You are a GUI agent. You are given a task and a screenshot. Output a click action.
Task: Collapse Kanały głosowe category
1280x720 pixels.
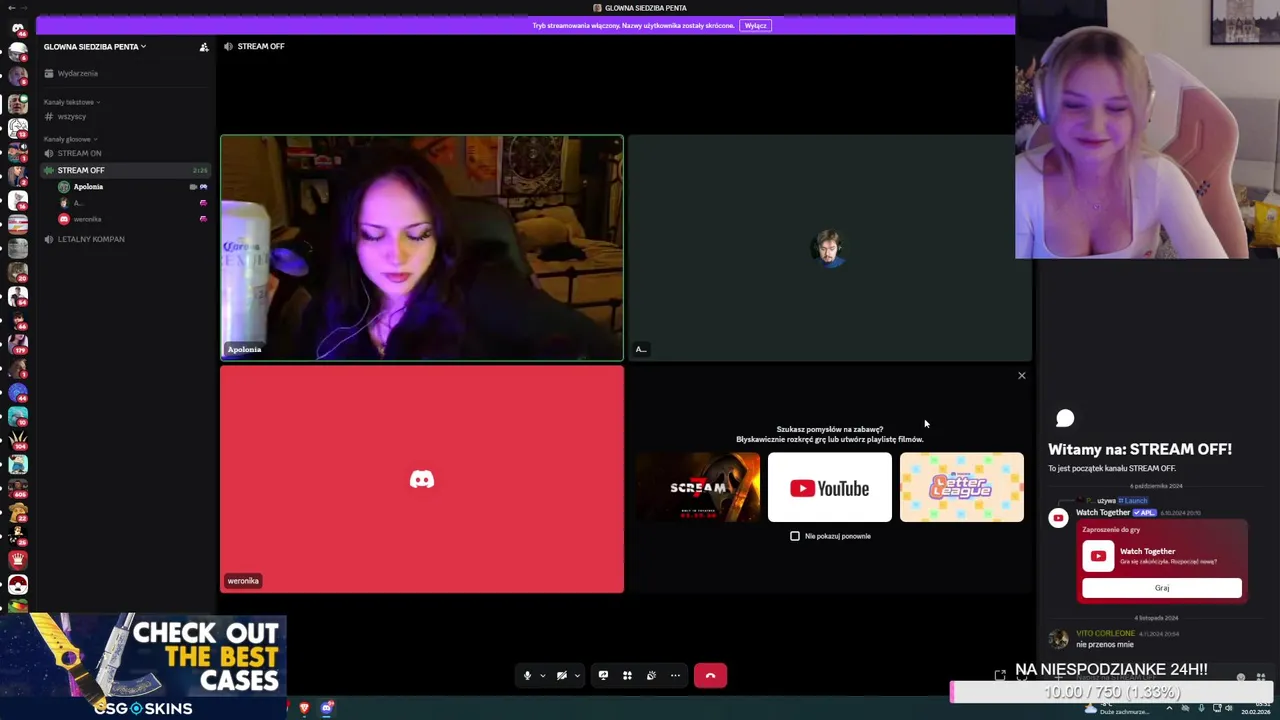(x=70, y=139)
